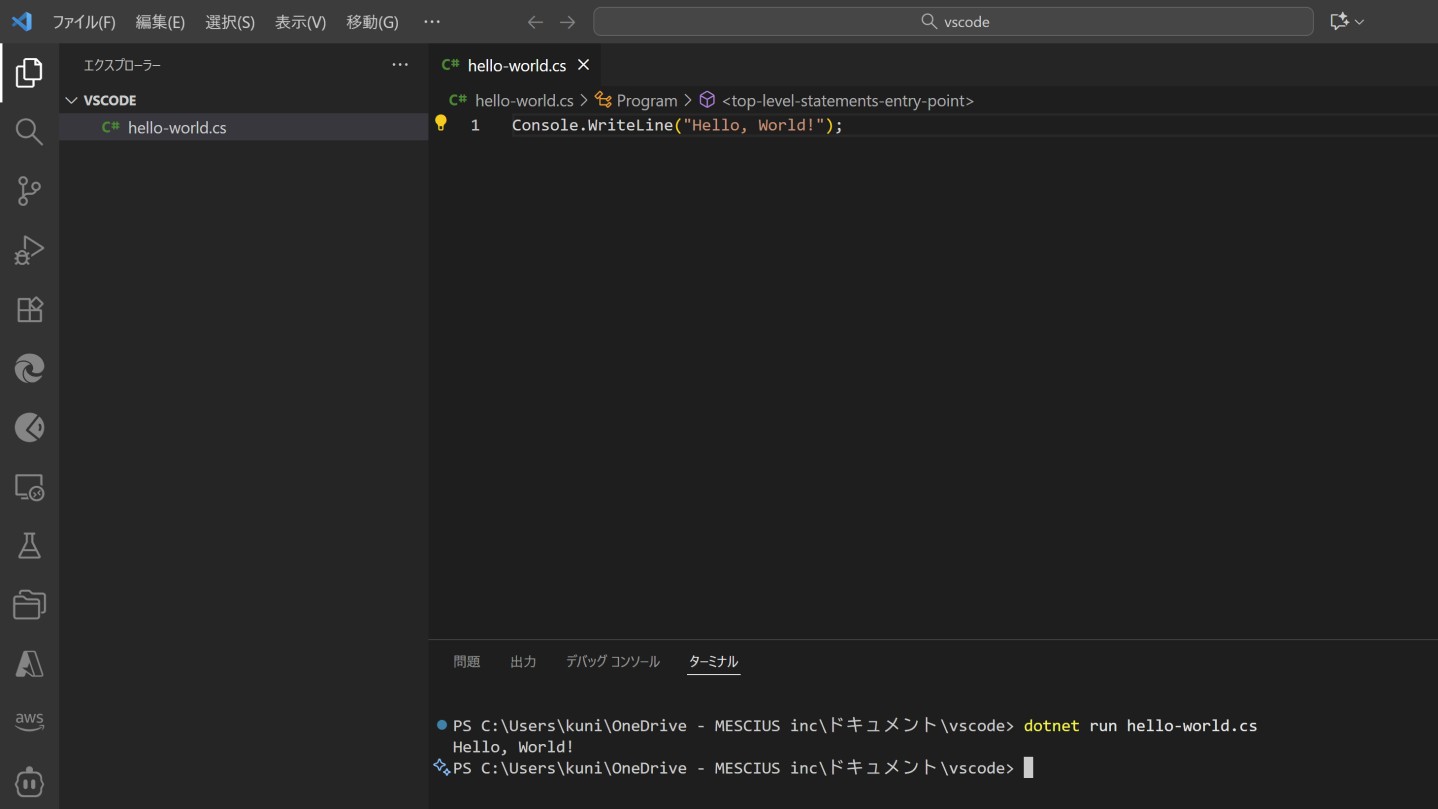Open Microsoft Edge Tools icon
This screenshot has width=1438, height=809.
pyautogui.click(x=29, y=368)
